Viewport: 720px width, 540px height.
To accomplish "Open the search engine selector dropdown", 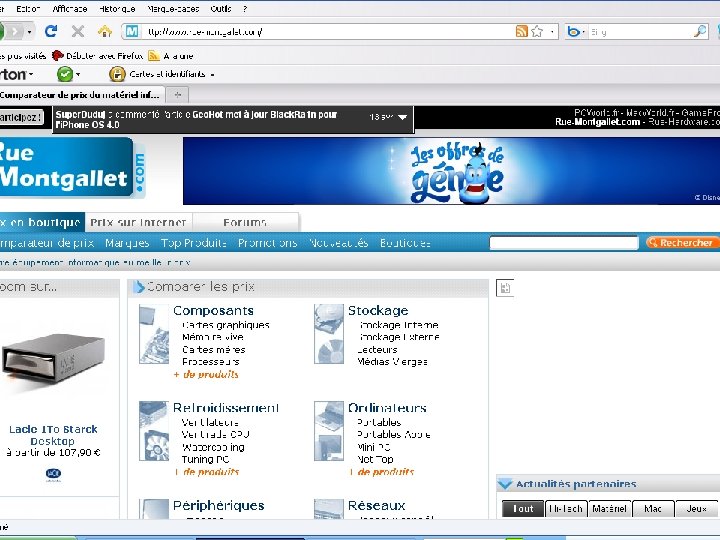I will [583, 32].
